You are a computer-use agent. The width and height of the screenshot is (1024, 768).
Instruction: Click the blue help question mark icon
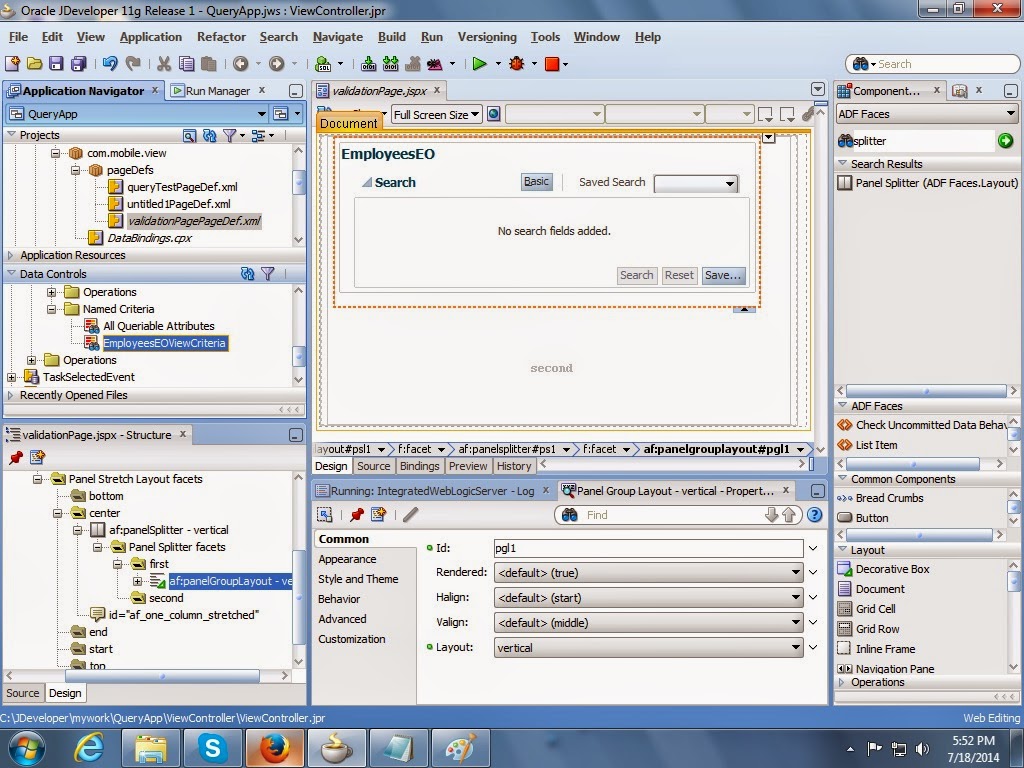pyautogui.click(x=814, y=515)
